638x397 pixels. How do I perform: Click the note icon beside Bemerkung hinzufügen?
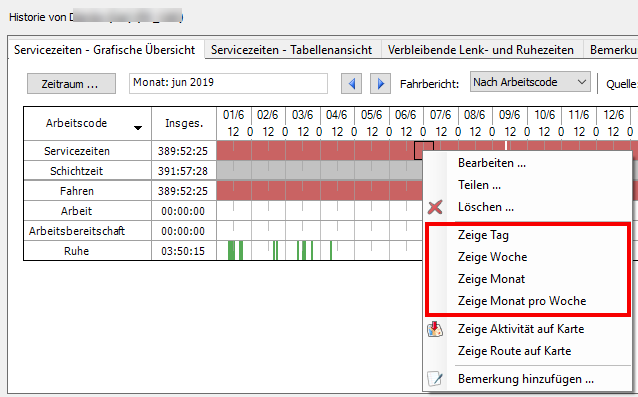point(435,379)
